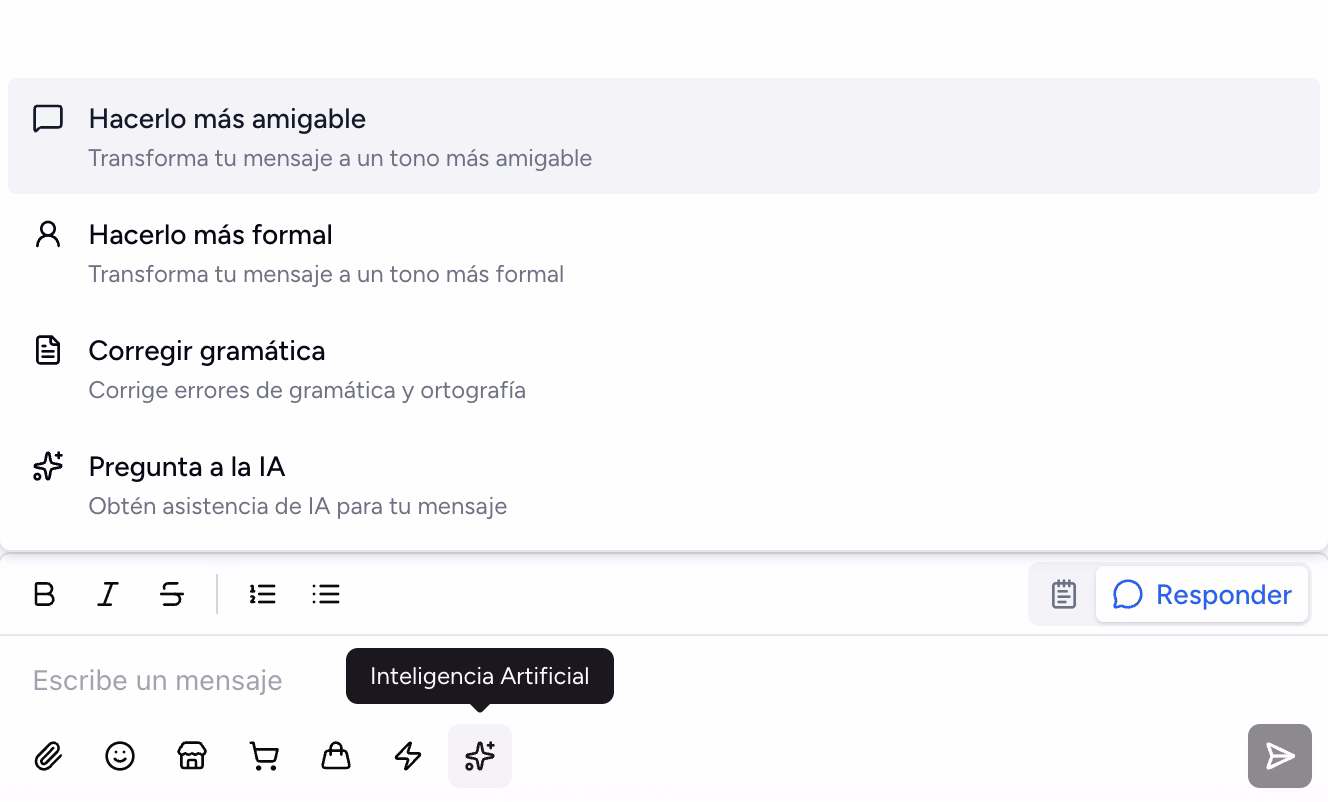Toggle italic text formatting
The height and width of the screenshot is (802, 1328).
[107, 594]
